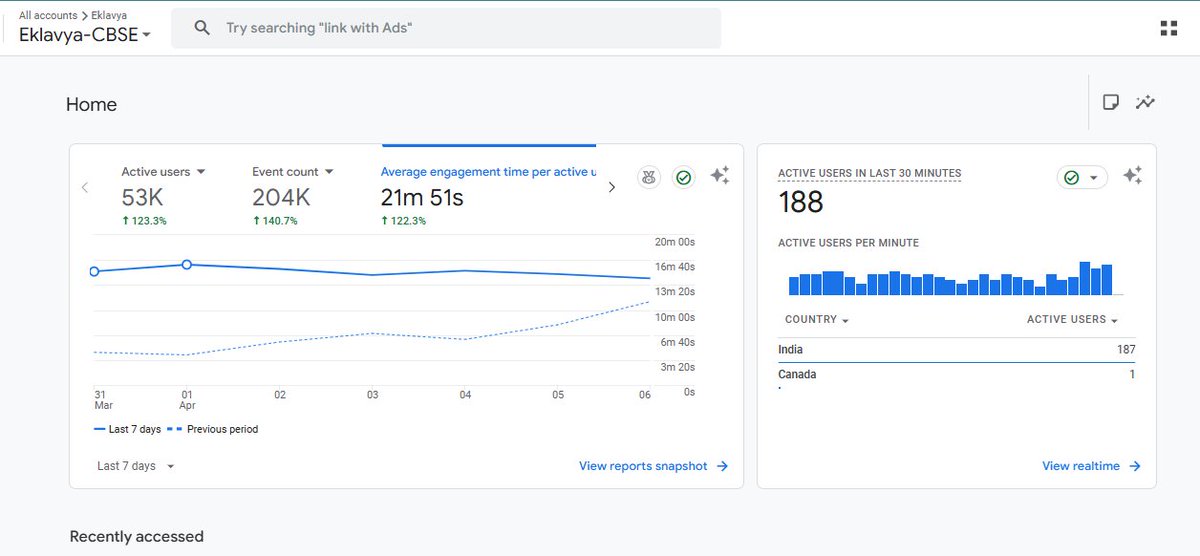The image size is (1200, 556).
Task: Select the Active users metric tab value 53K
Action: pyautogui.click(x=143, y=198)
